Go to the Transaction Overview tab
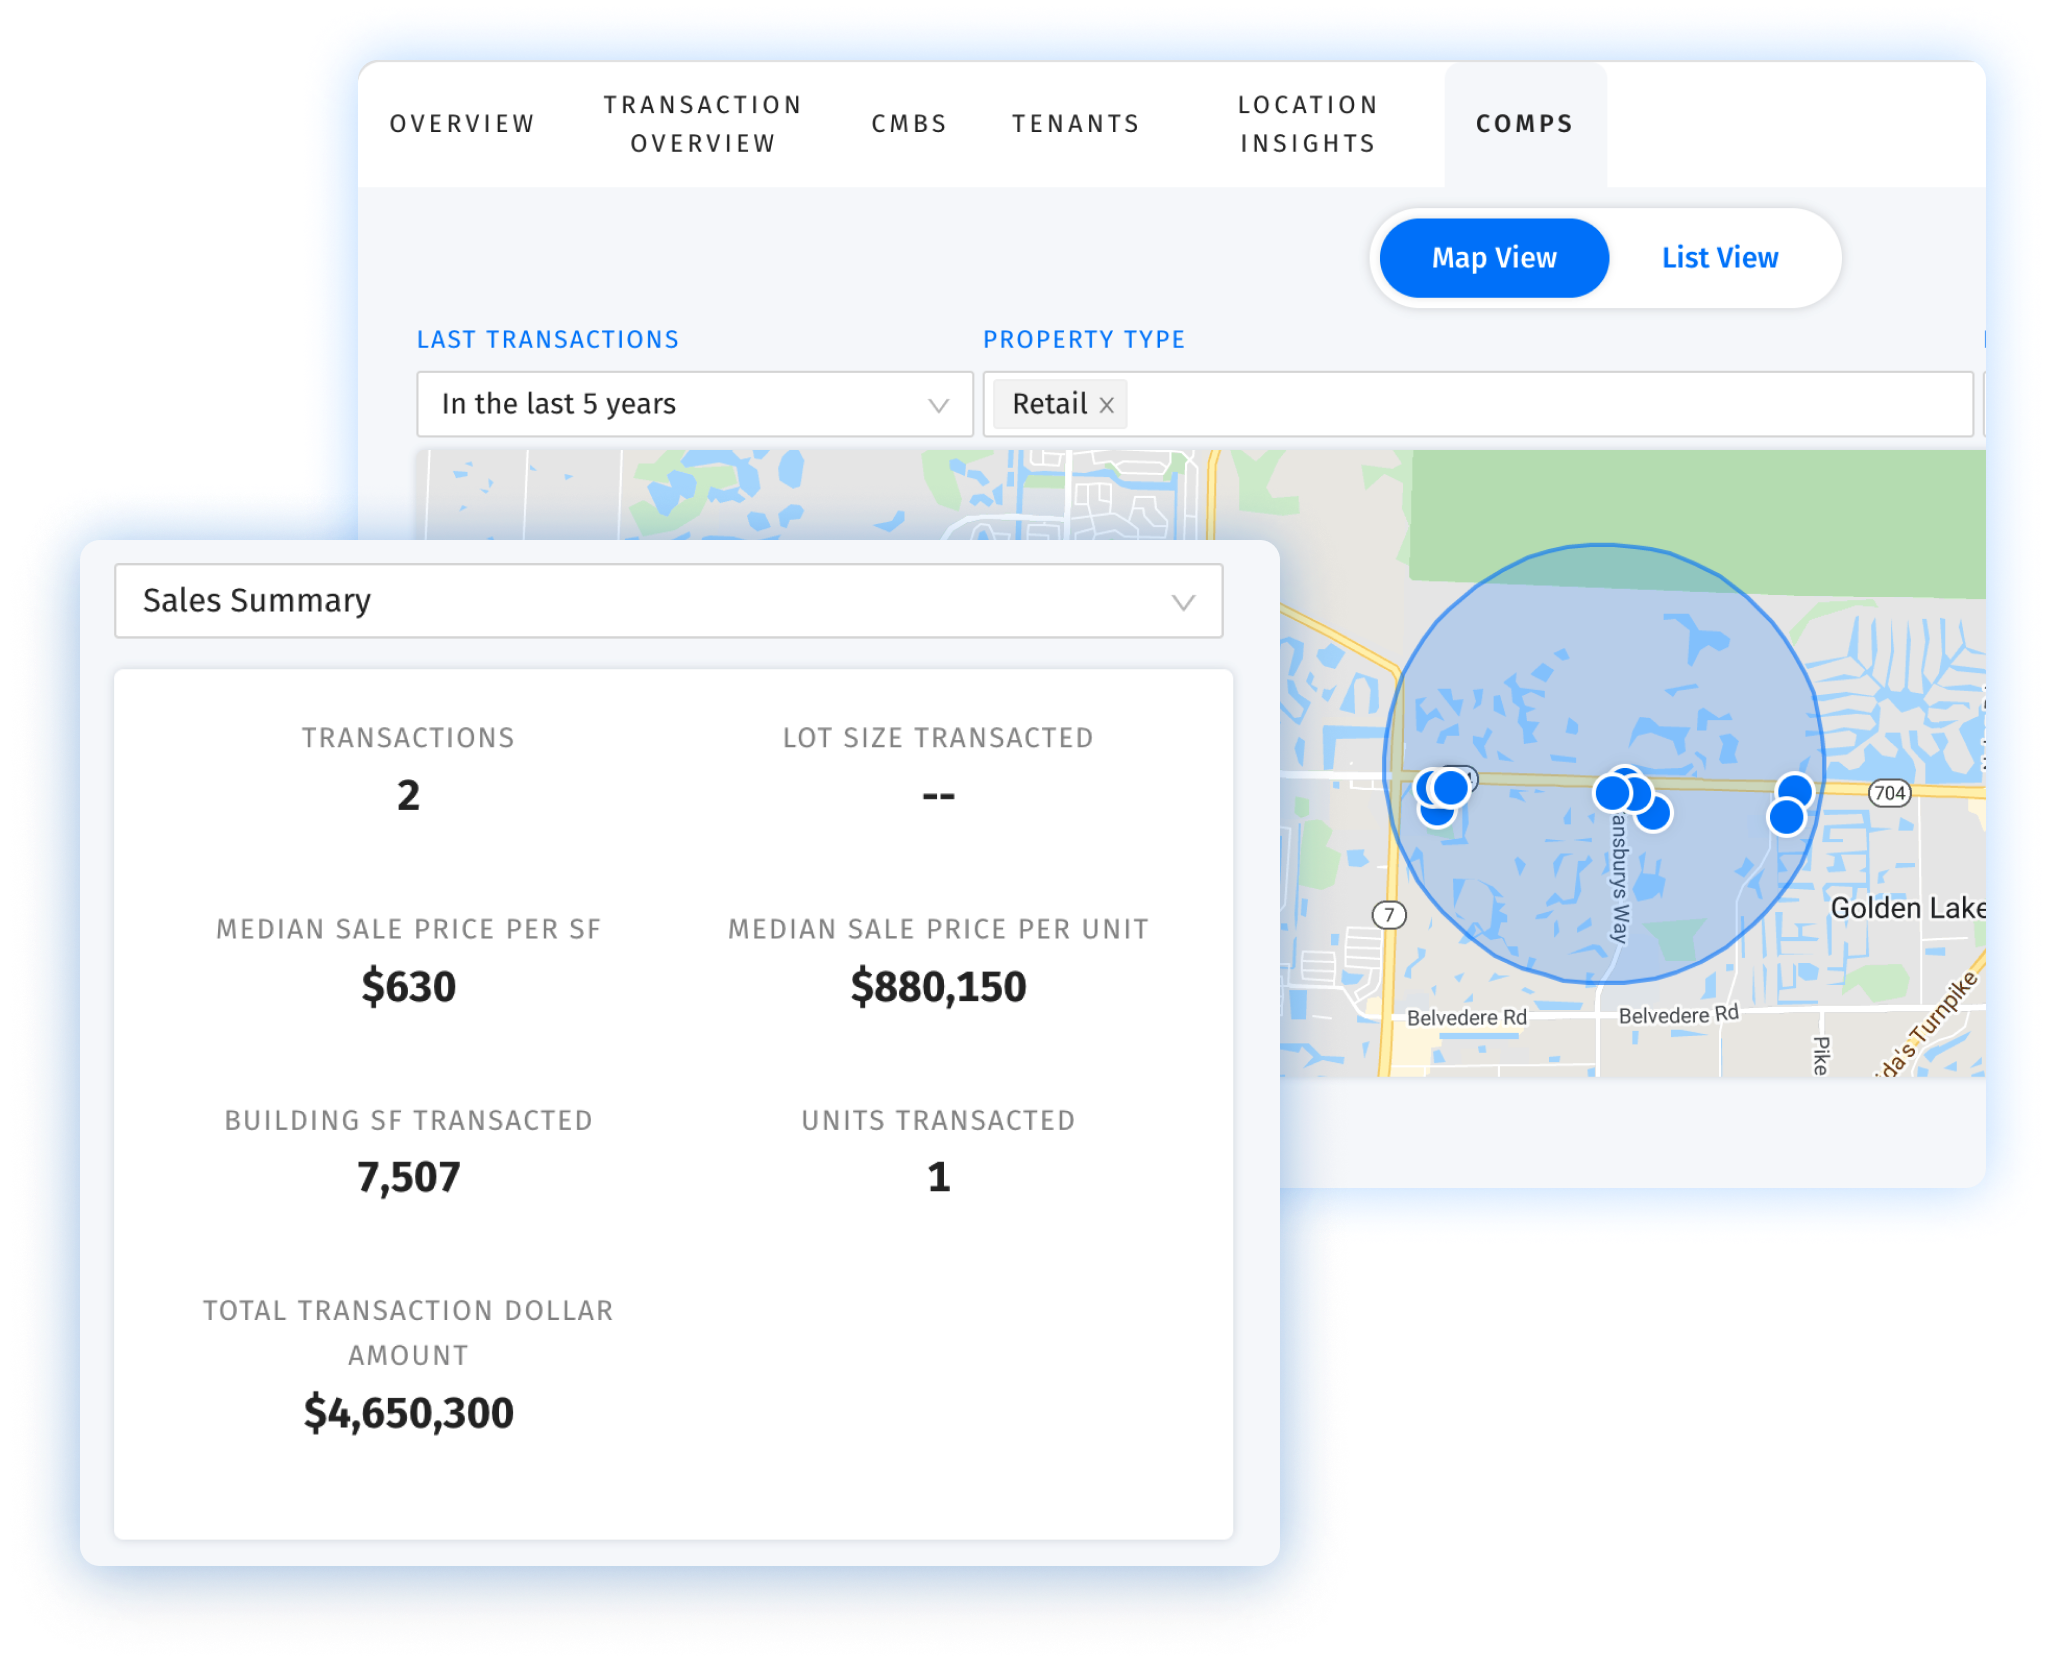The width and height of the screenshot is (2046, 1666). pos(703,124)
